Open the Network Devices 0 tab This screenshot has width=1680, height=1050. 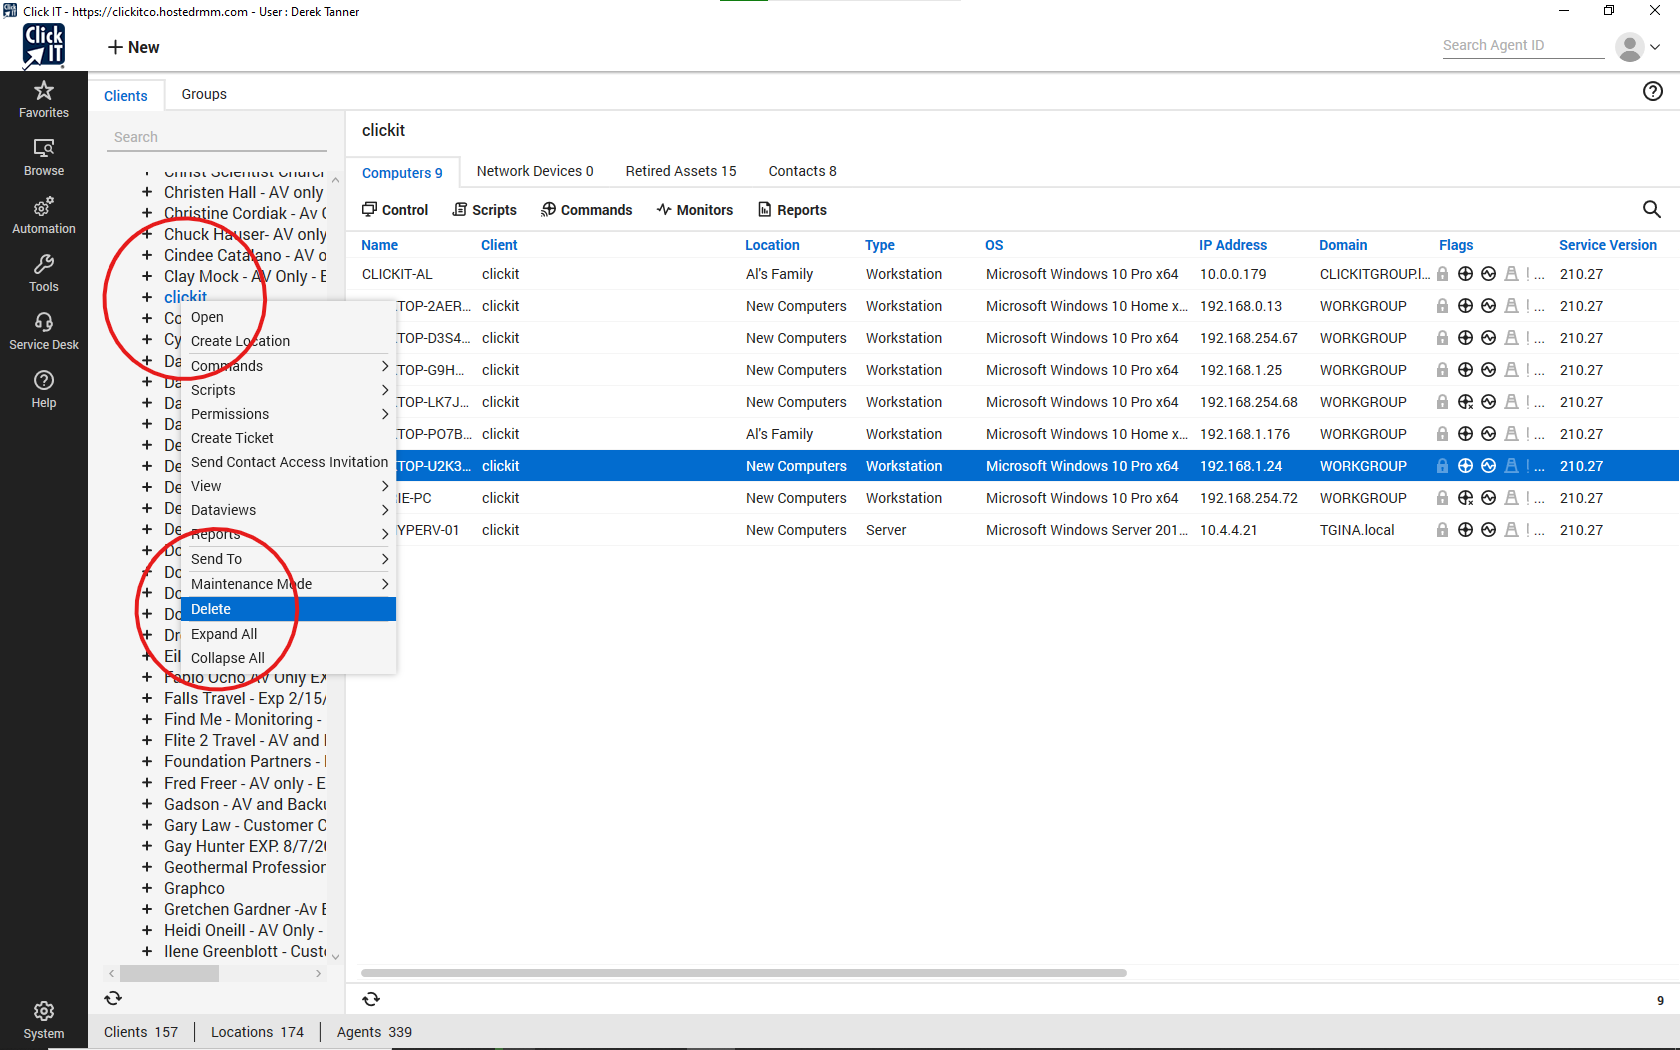(535, 171)
